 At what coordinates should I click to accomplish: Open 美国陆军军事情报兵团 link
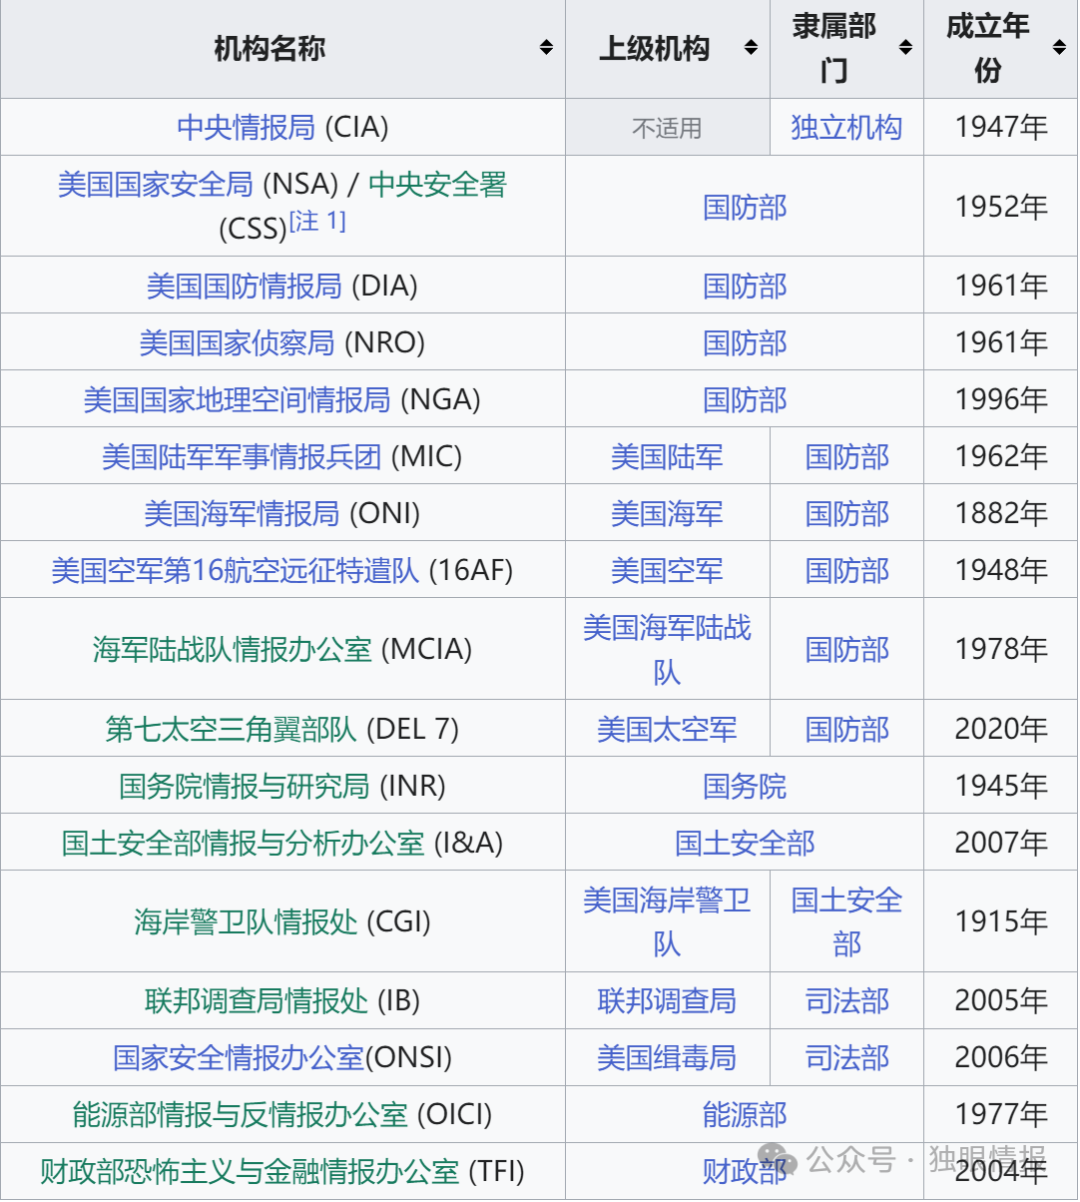click(x=241, y=457)
